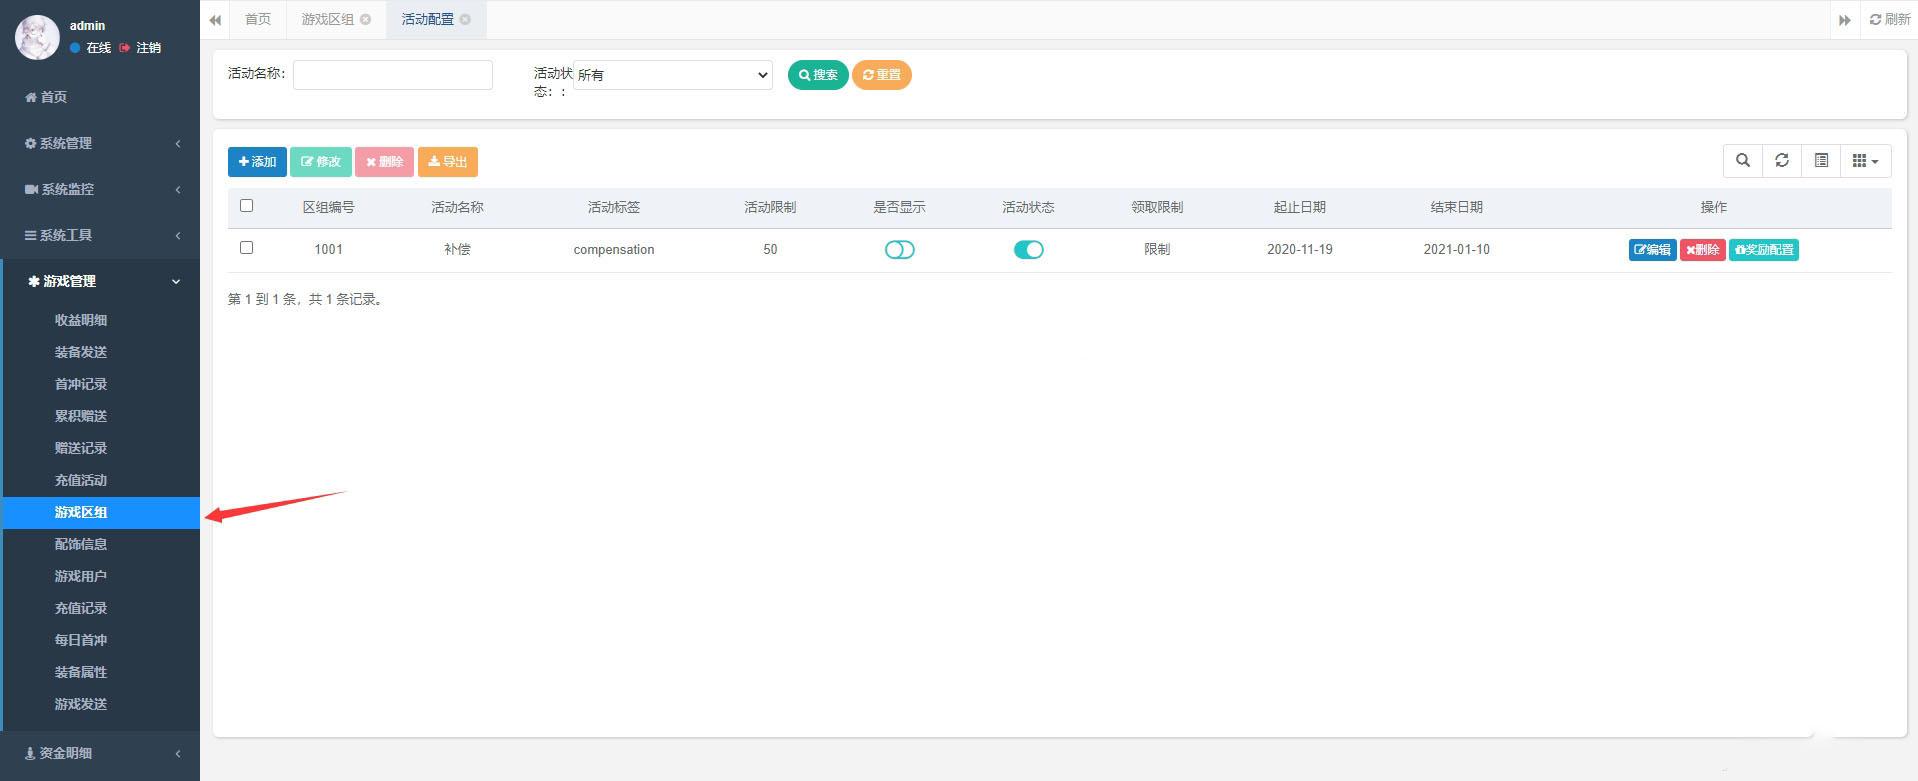
Task: Click the orange 重置 reset button
Action: [x=881, y=75]
